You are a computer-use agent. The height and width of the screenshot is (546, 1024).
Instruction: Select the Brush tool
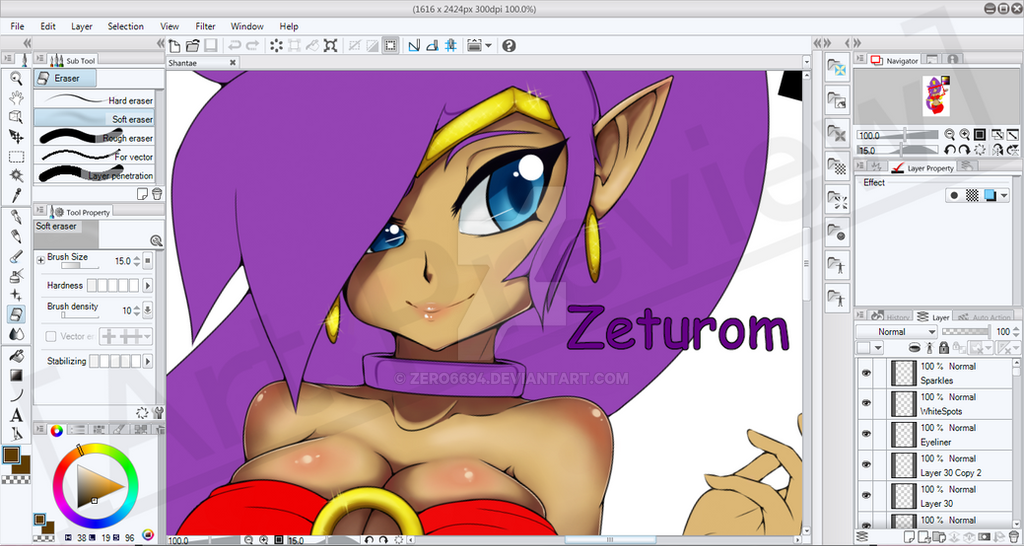click(16, 257)
